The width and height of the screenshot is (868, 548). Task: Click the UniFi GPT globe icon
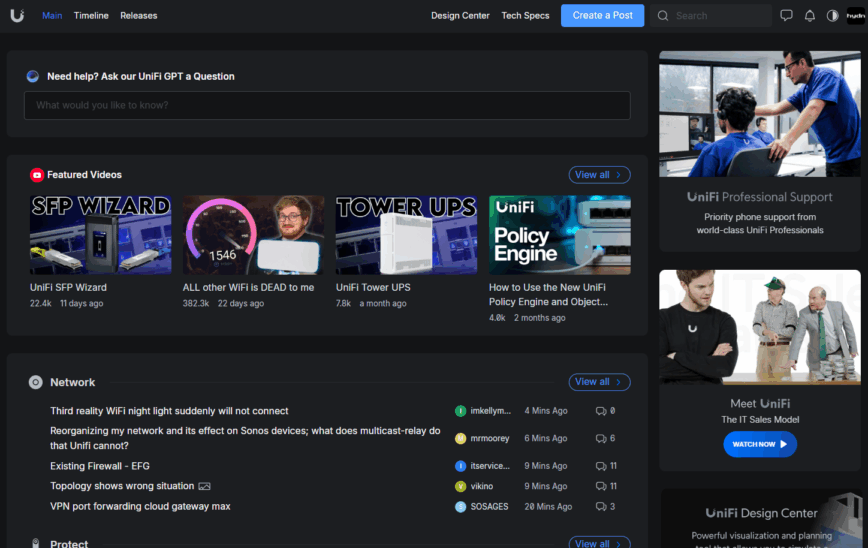33,76
